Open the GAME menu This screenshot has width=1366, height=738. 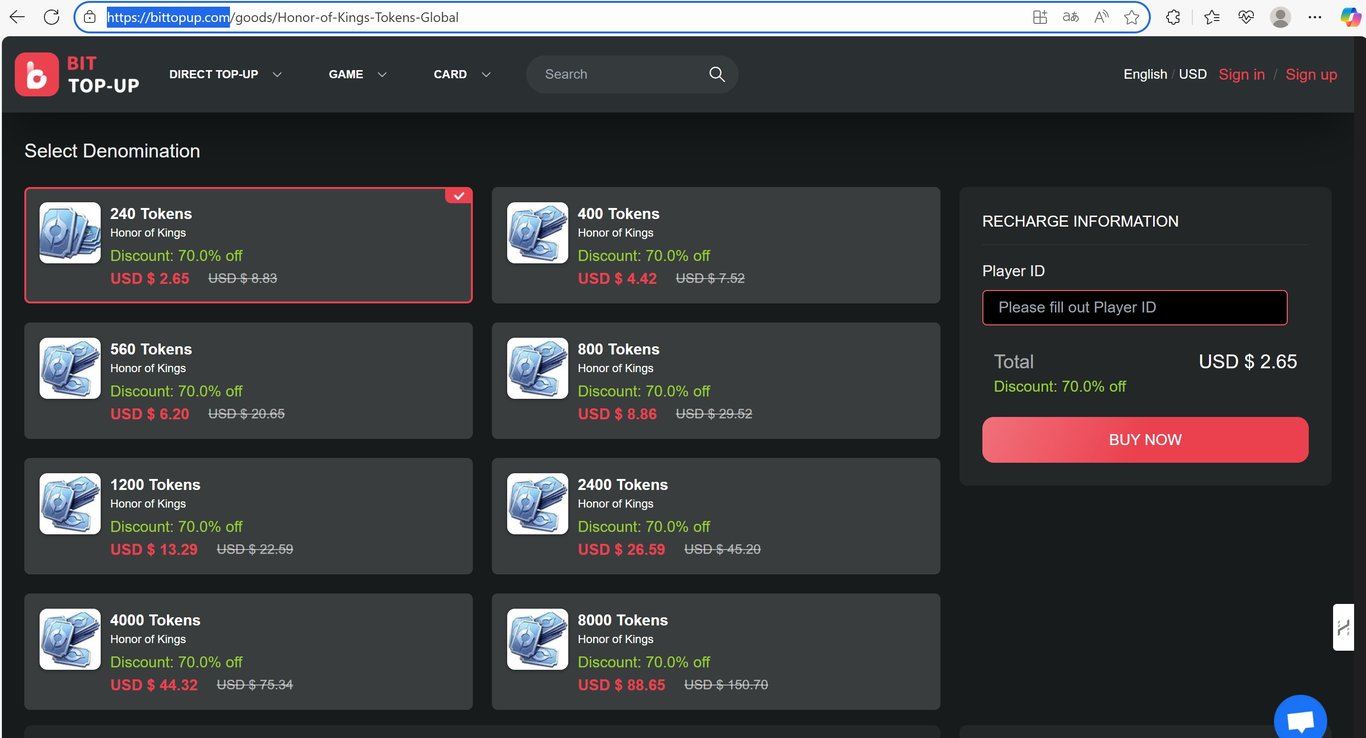346,74
